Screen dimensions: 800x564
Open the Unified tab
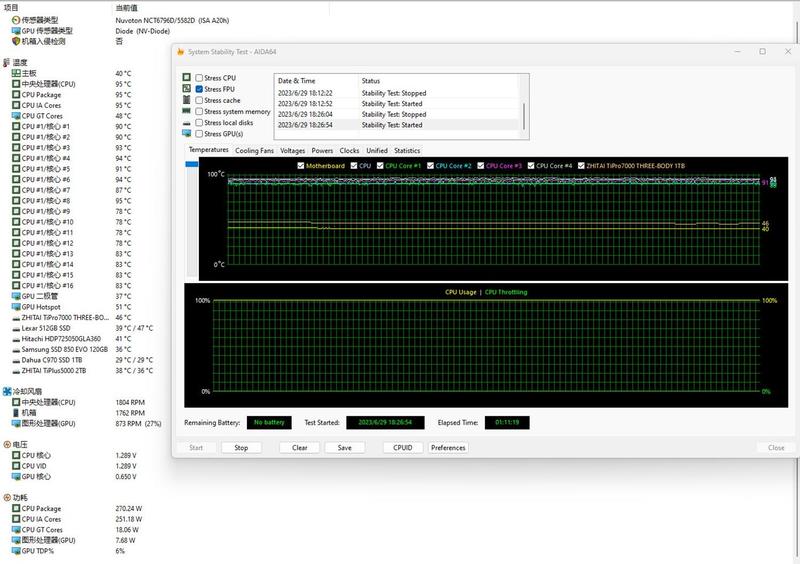coord(377,151)
